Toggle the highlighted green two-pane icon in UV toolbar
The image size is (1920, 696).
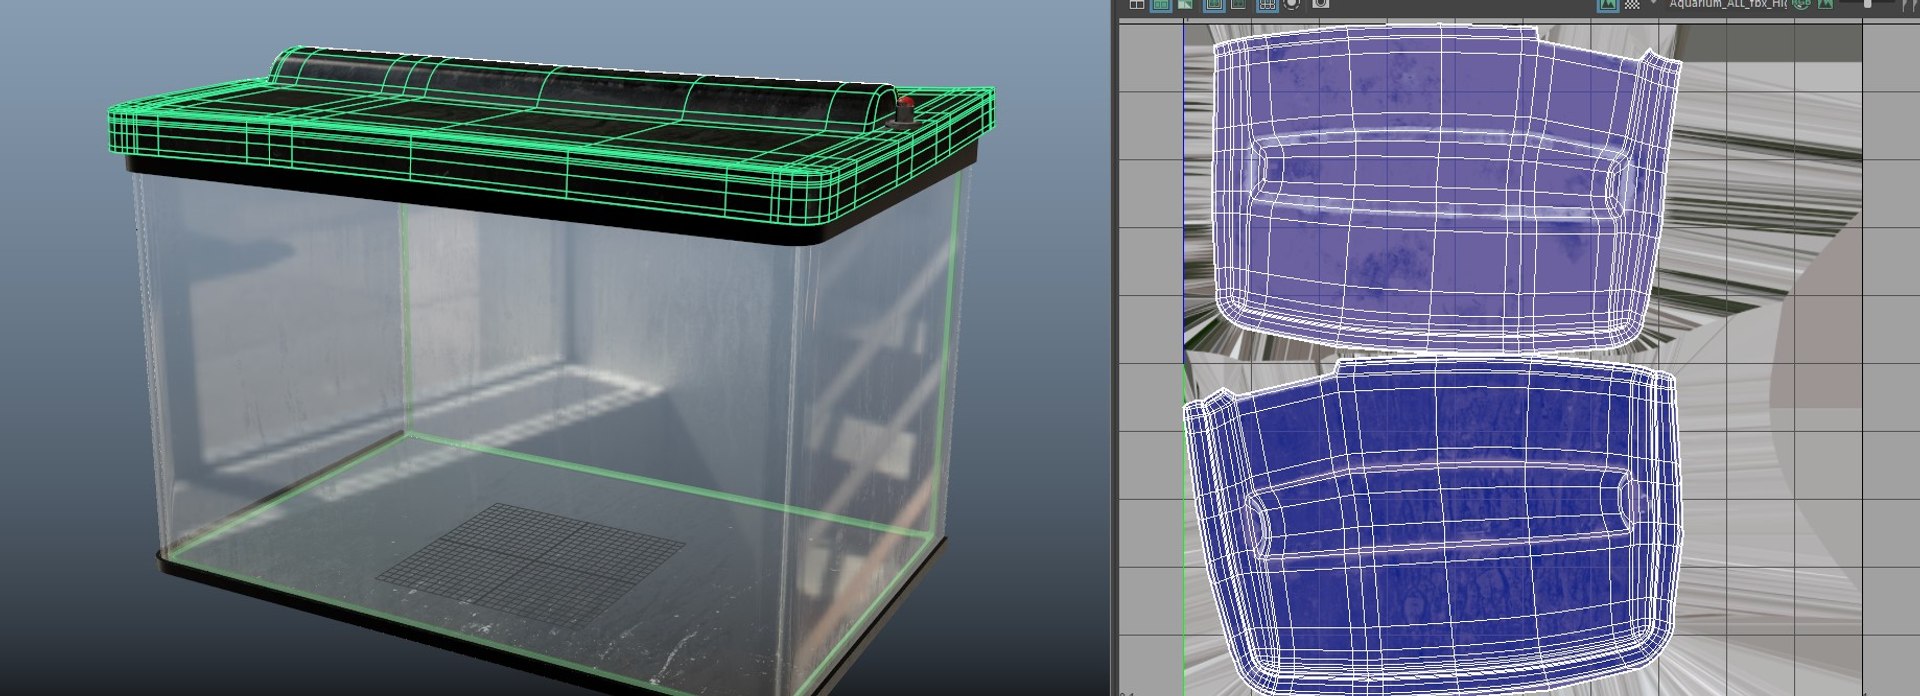pos(1161,4)
